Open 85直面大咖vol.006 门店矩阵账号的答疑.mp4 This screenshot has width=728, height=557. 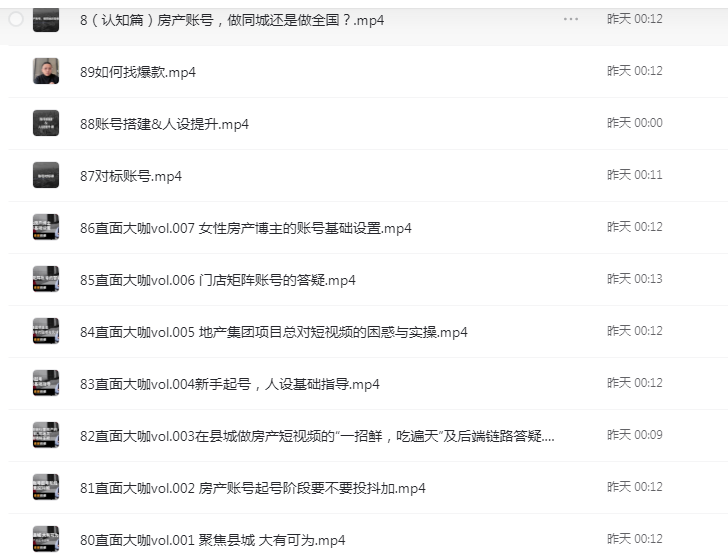[x=217, y=280]
